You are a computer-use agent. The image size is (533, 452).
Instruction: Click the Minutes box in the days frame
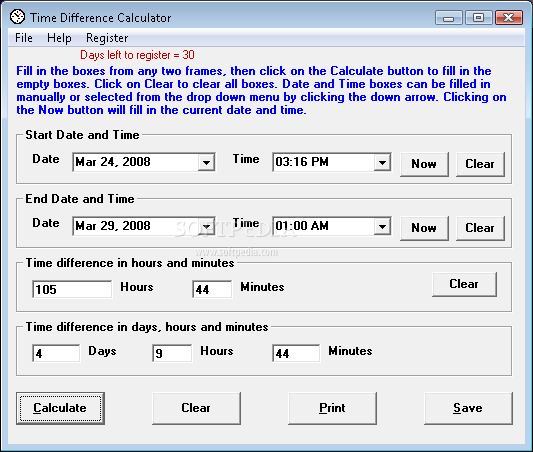click(x=296, y=353)
